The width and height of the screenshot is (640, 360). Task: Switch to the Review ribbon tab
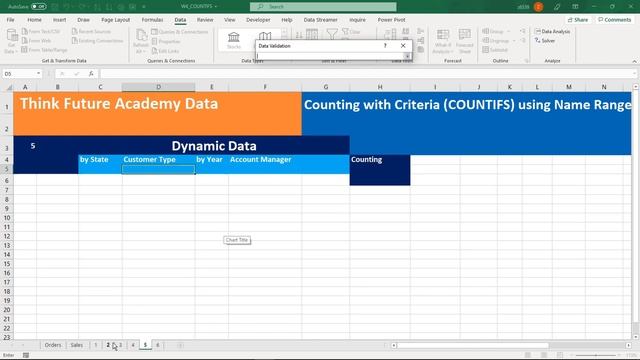(205, 20)
